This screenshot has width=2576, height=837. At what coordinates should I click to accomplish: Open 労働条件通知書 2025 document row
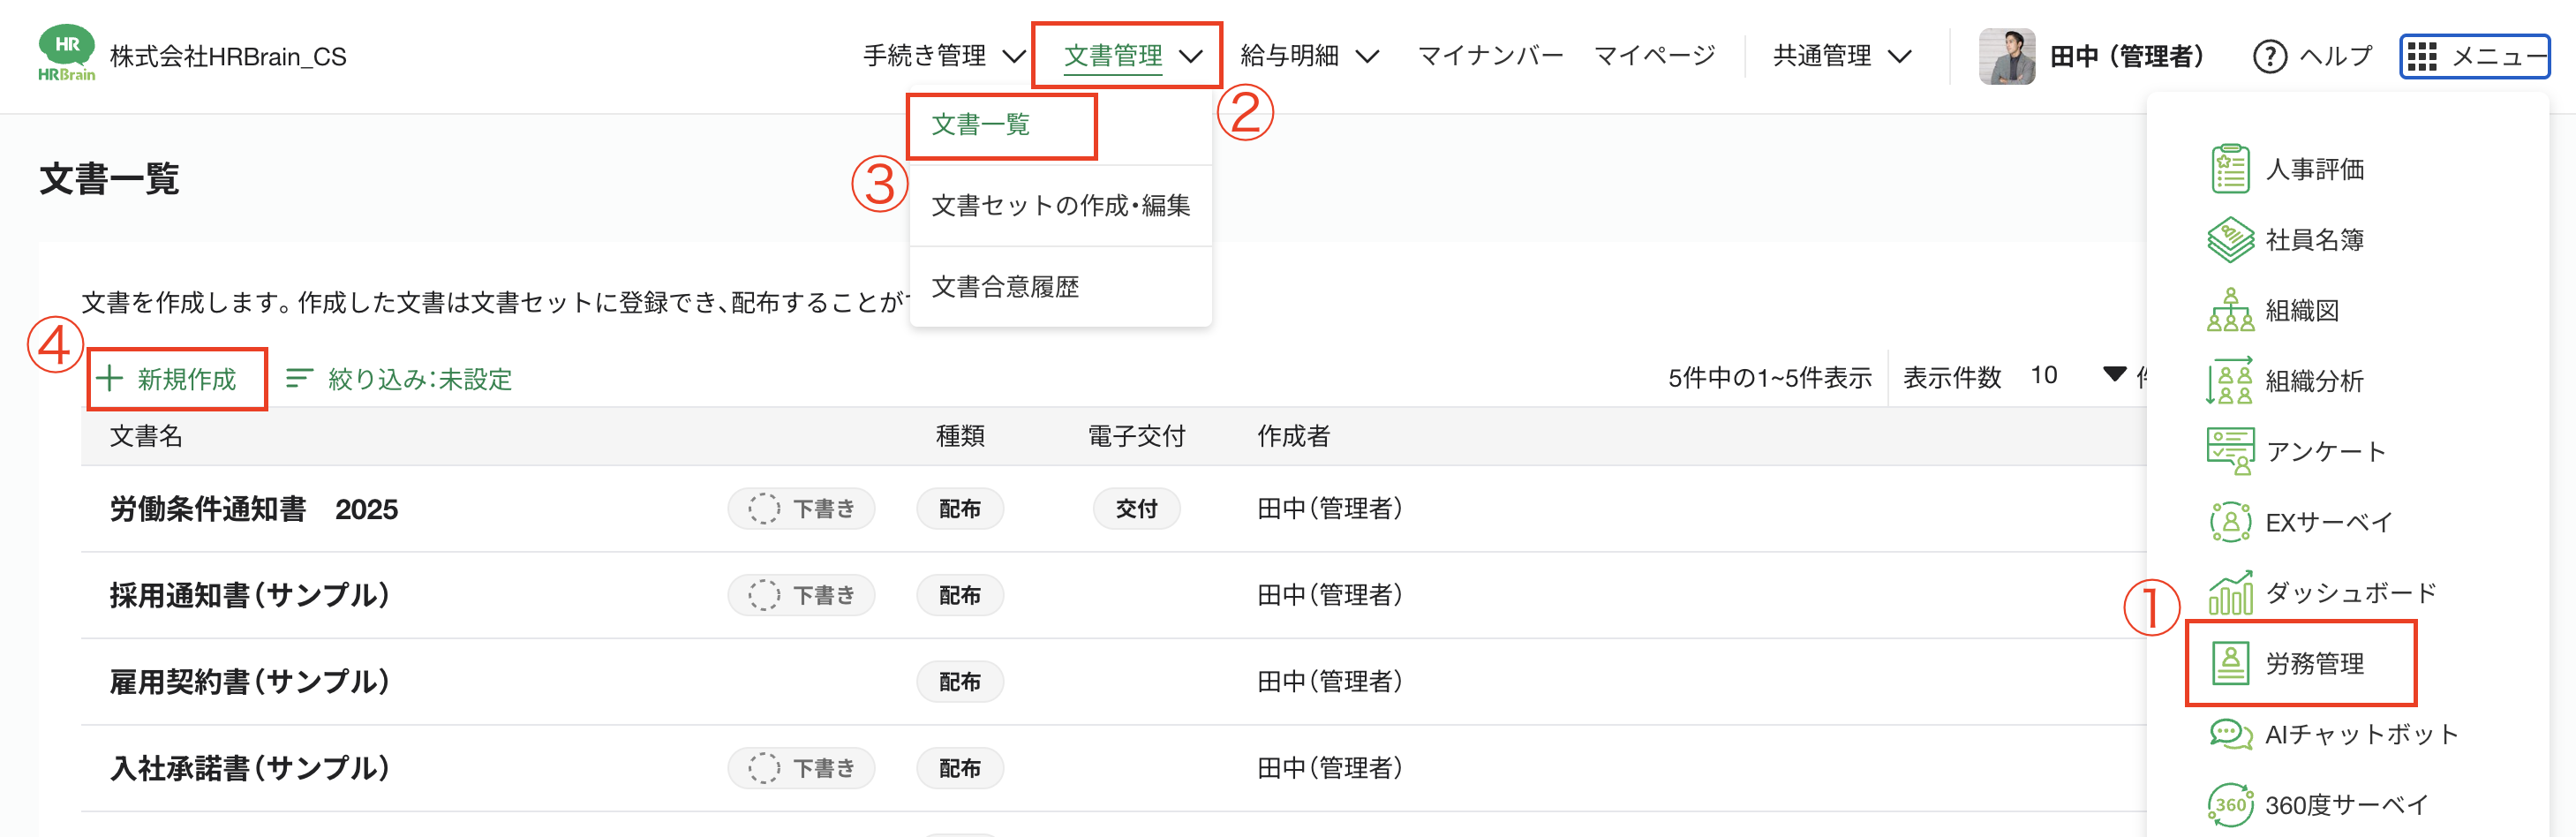click(254, 509)
